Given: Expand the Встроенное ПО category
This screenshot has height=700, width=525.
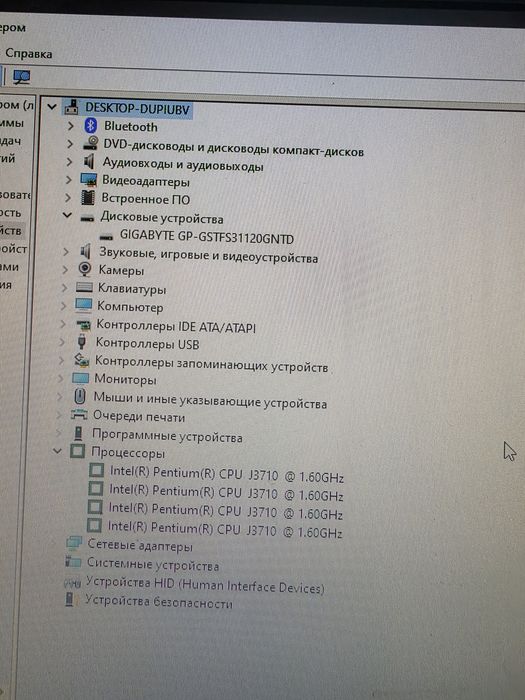Looking at the screenshot, I should (67, 198).
